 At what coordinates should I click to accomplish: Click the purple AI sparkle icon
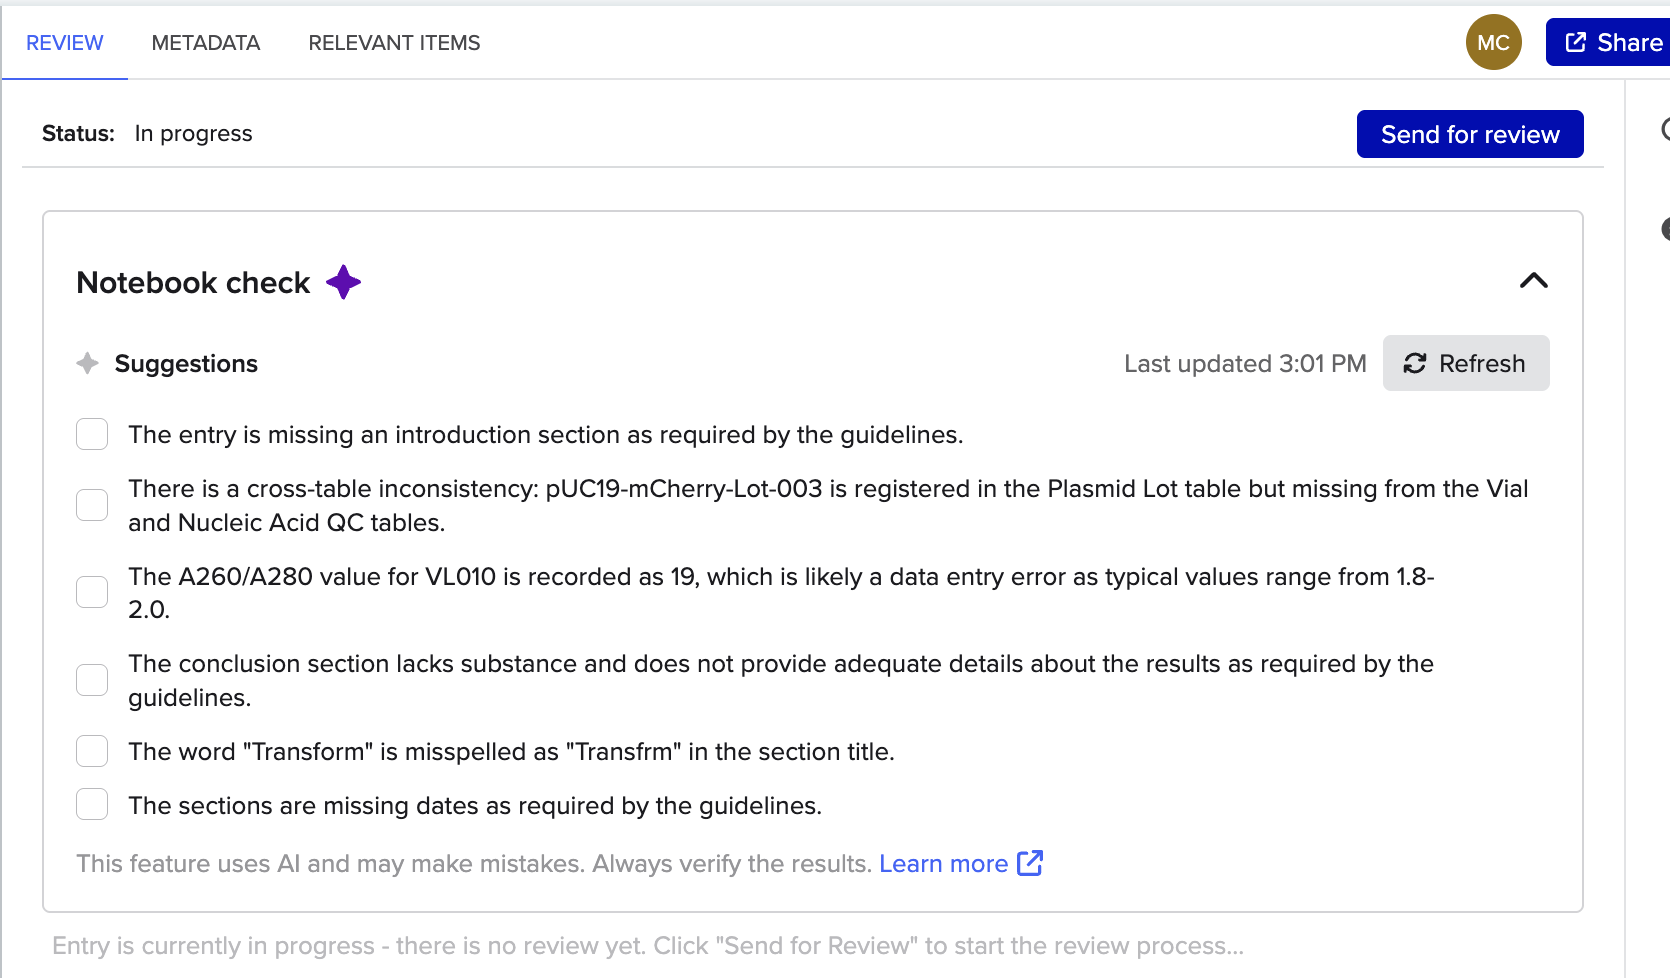(343, 282)
